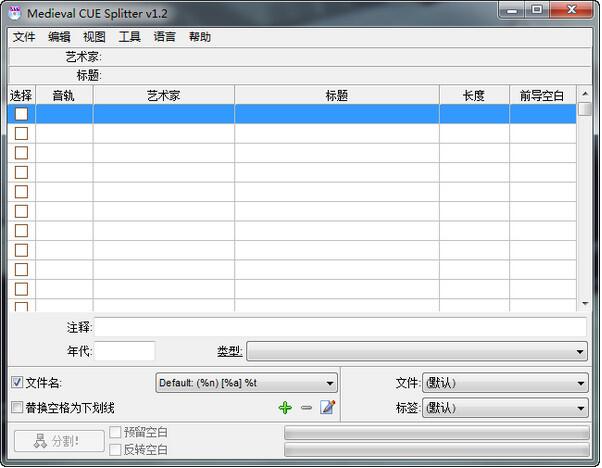The width and height of the screenshot is (602, 468).
Task: Click the 前导空白 column header
Action: click(542, 95)
